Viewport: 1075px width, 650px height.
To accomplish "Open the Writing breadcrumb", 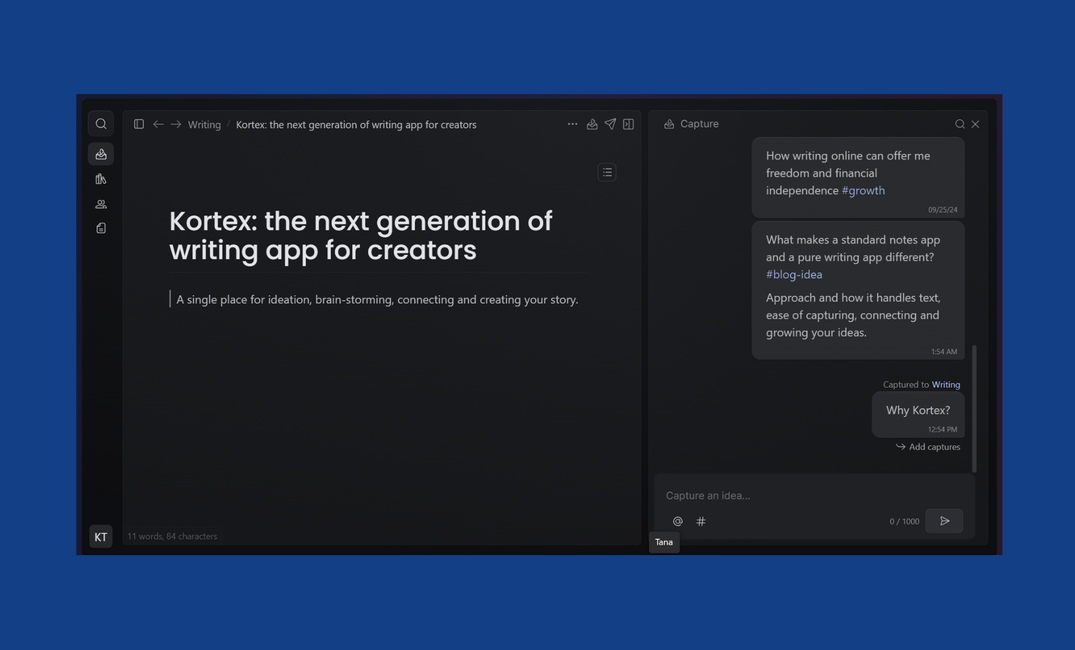I will (204, 125).
